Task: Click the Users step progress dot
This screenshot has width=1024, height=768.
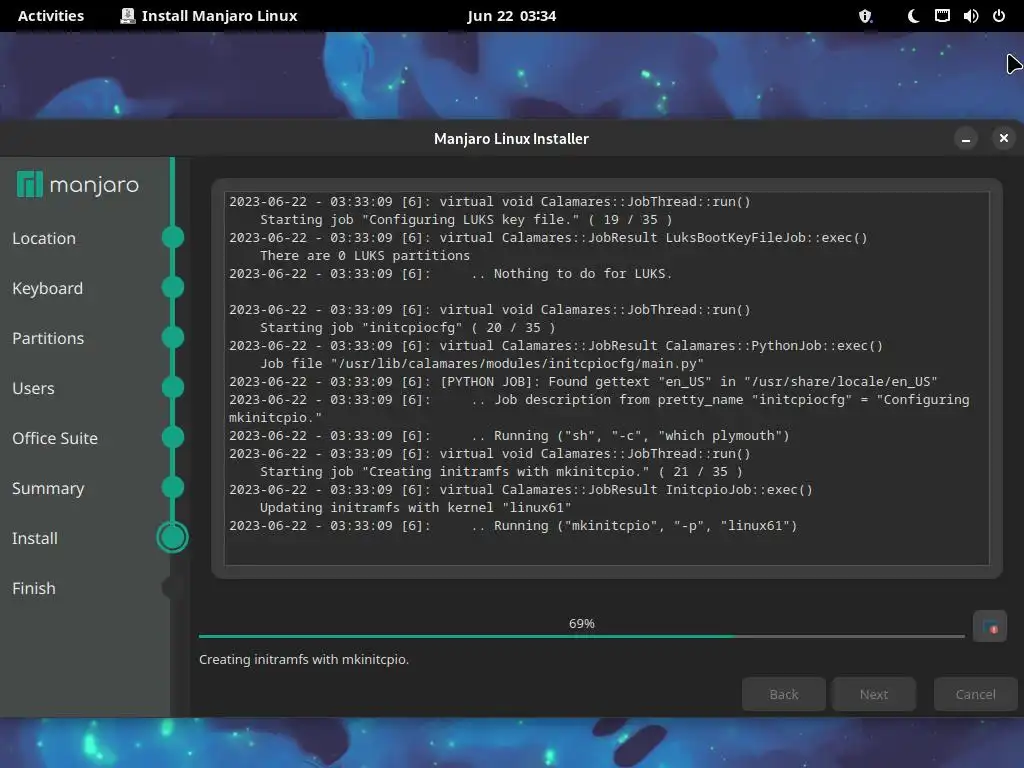Action: coord(172,387)
